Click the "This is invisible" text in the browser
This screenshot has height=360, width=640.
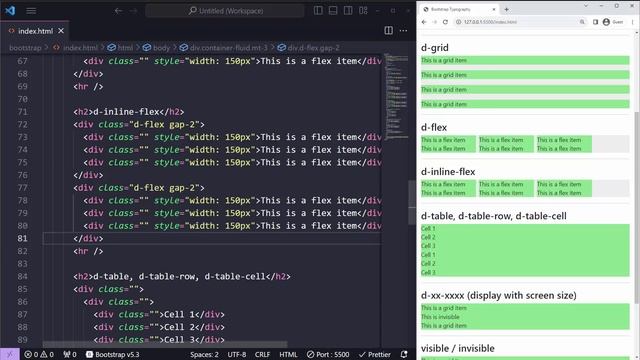440,317
